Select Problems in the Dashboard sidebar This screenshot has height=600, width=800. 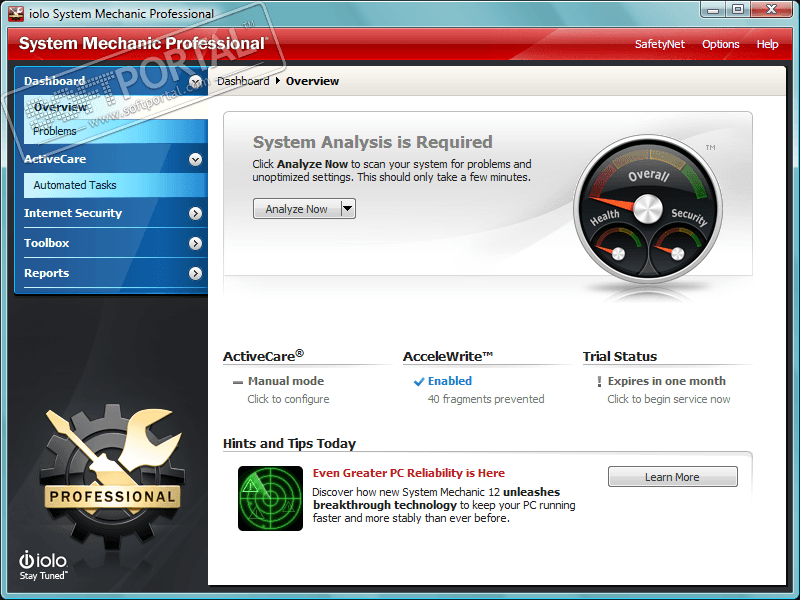pos(115,131)
